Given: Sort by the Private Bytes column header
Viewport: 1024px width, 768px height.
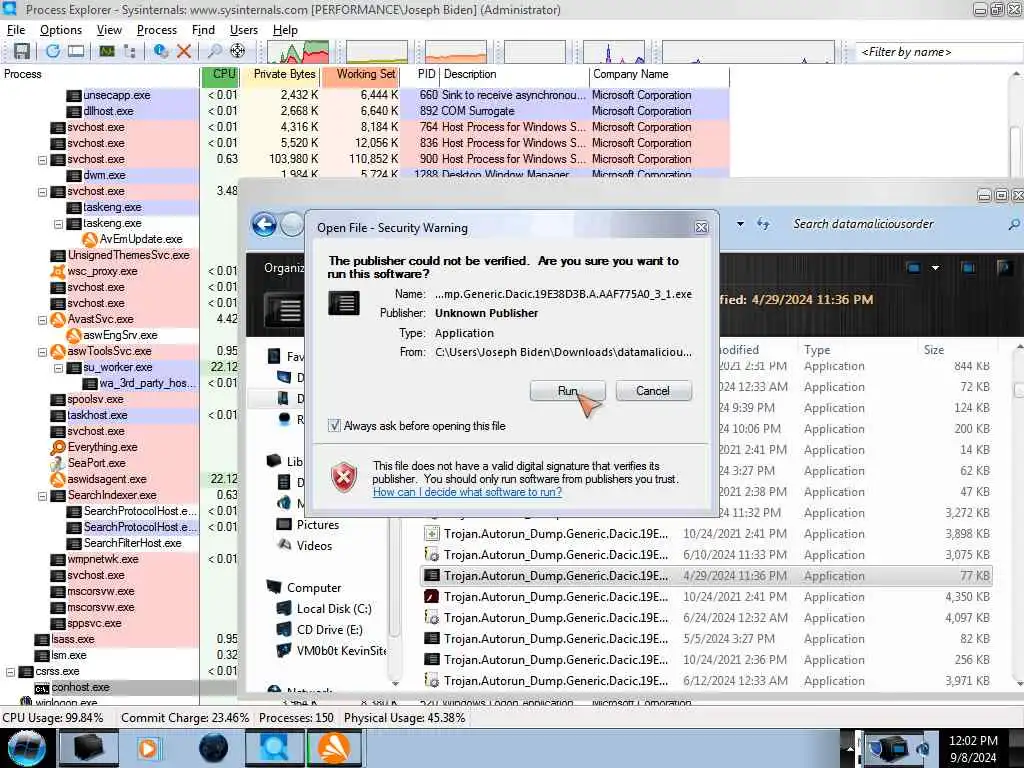Looking at the screenshot, I should click(280, 74).
